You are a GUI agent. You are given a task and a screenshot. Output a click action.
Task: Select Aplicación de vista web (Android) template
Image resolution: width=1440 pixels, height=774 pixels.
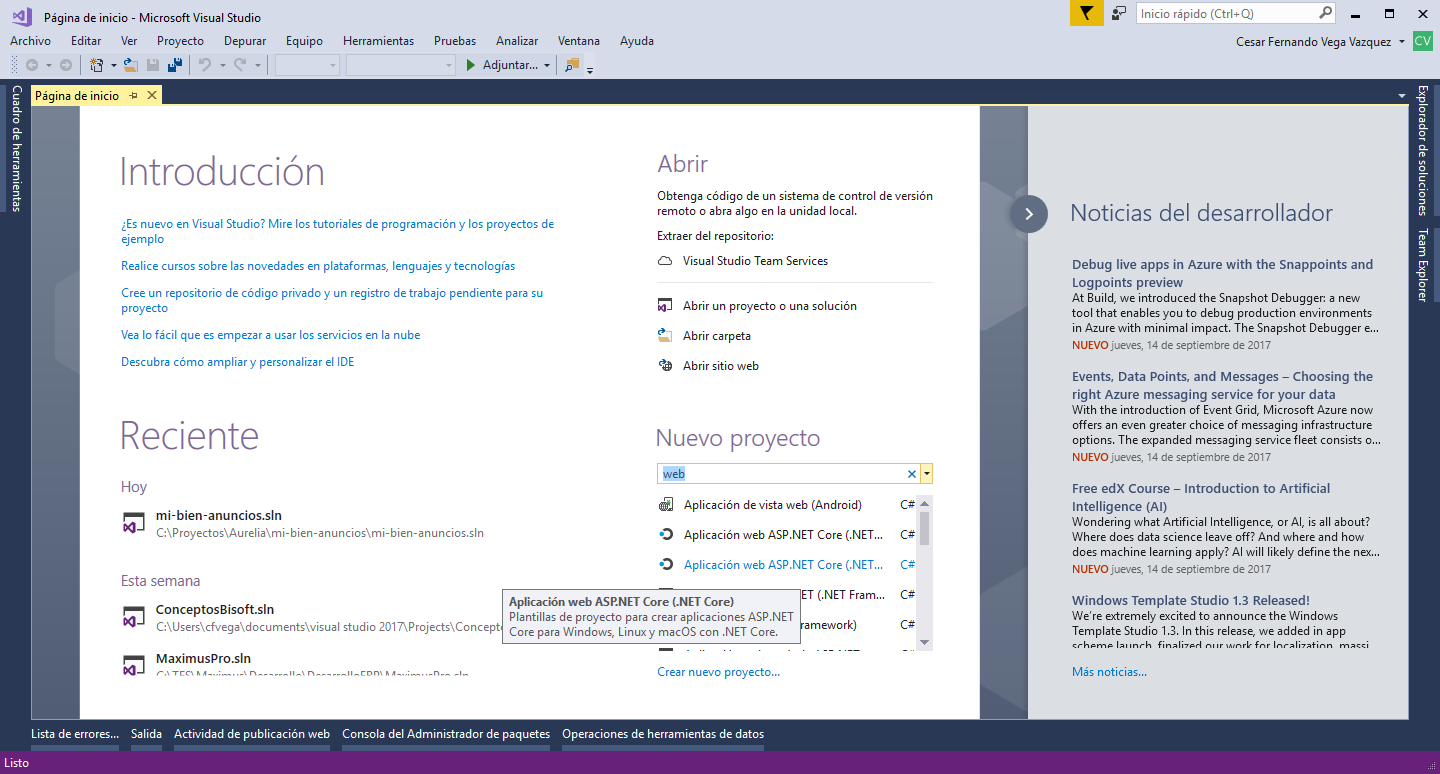(x=786, y=505)
